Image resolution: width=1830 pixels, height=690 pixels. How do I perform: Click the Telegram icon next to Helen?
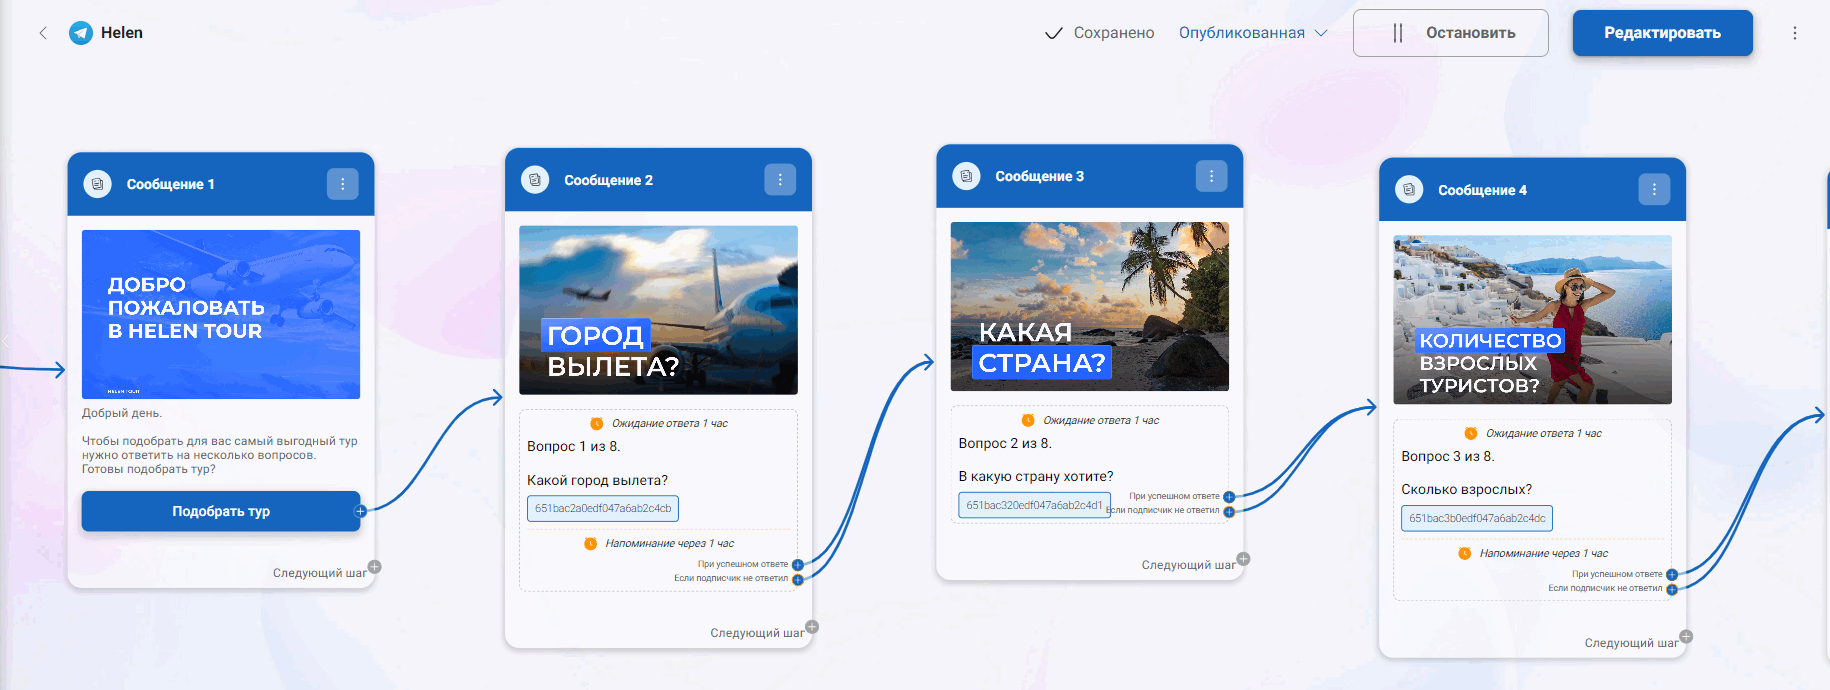tap(81, 33)
